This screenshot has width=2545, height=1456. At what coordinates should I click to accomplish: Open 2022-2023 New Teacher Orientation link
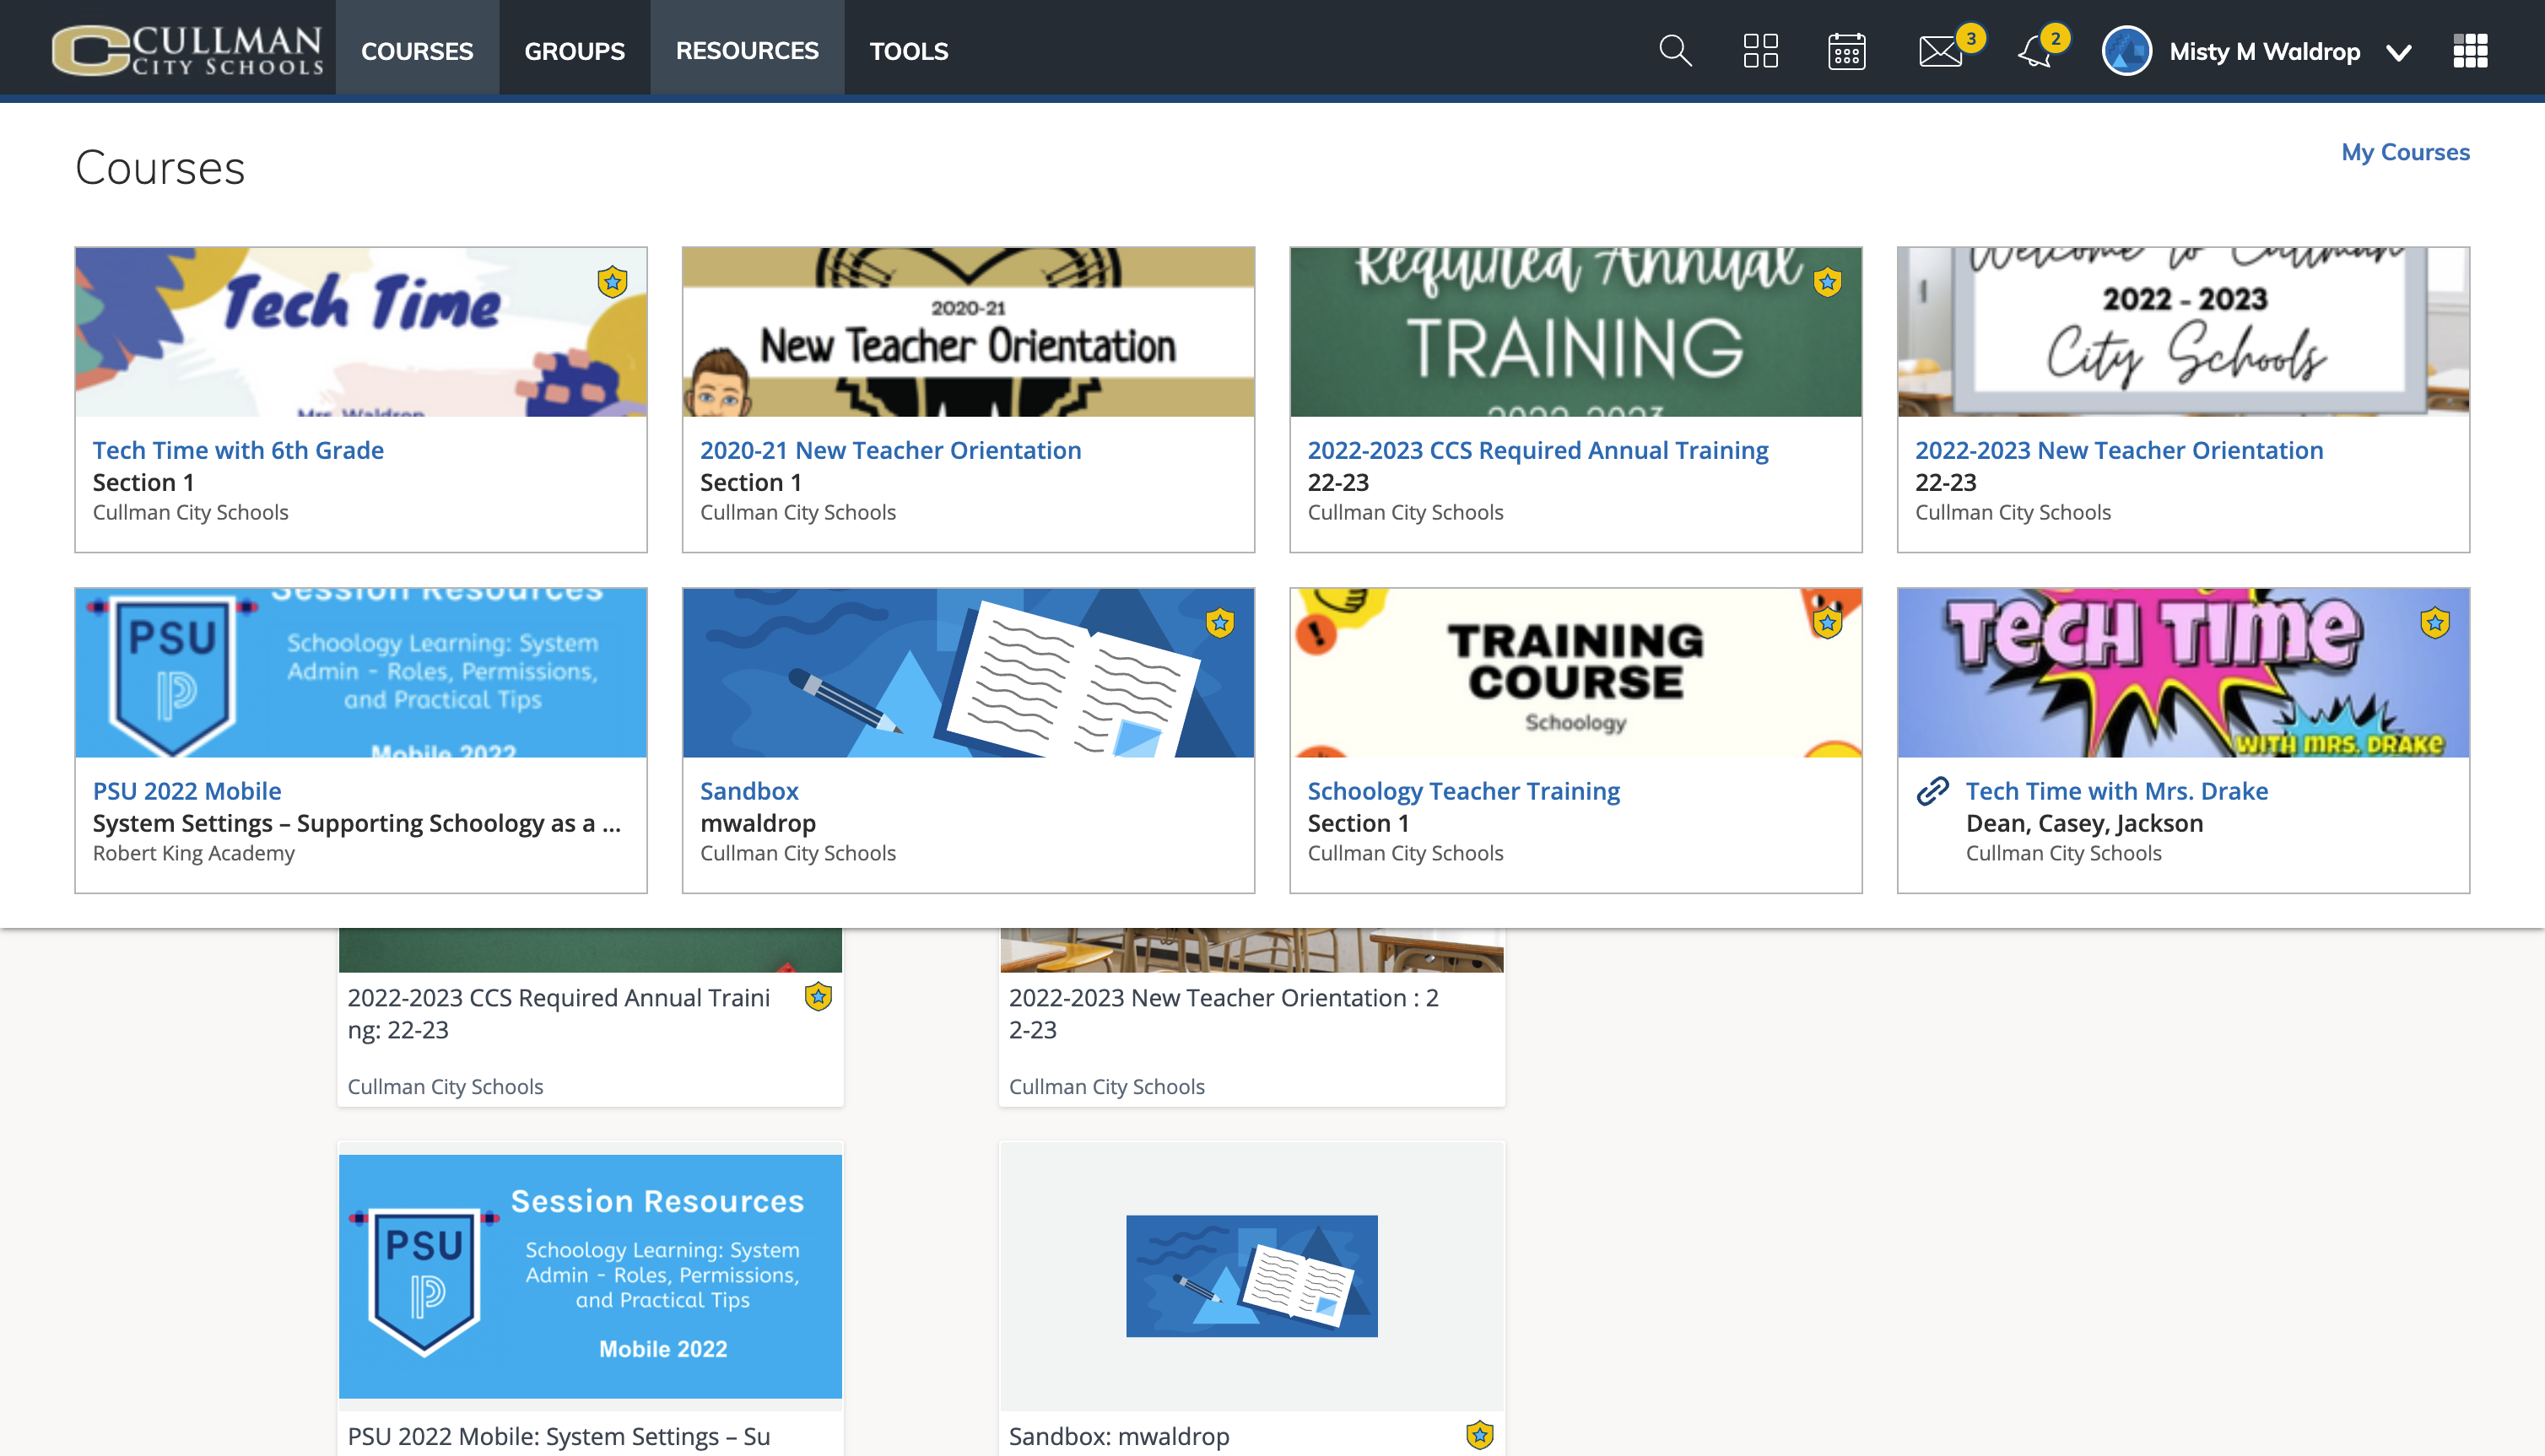(x=2119, y=450)
